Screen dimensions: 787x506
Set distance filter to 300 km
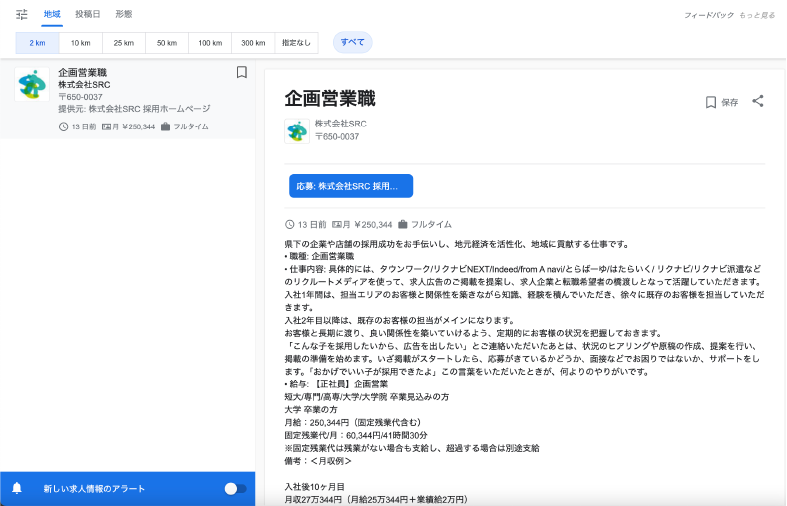pos(253,43)
